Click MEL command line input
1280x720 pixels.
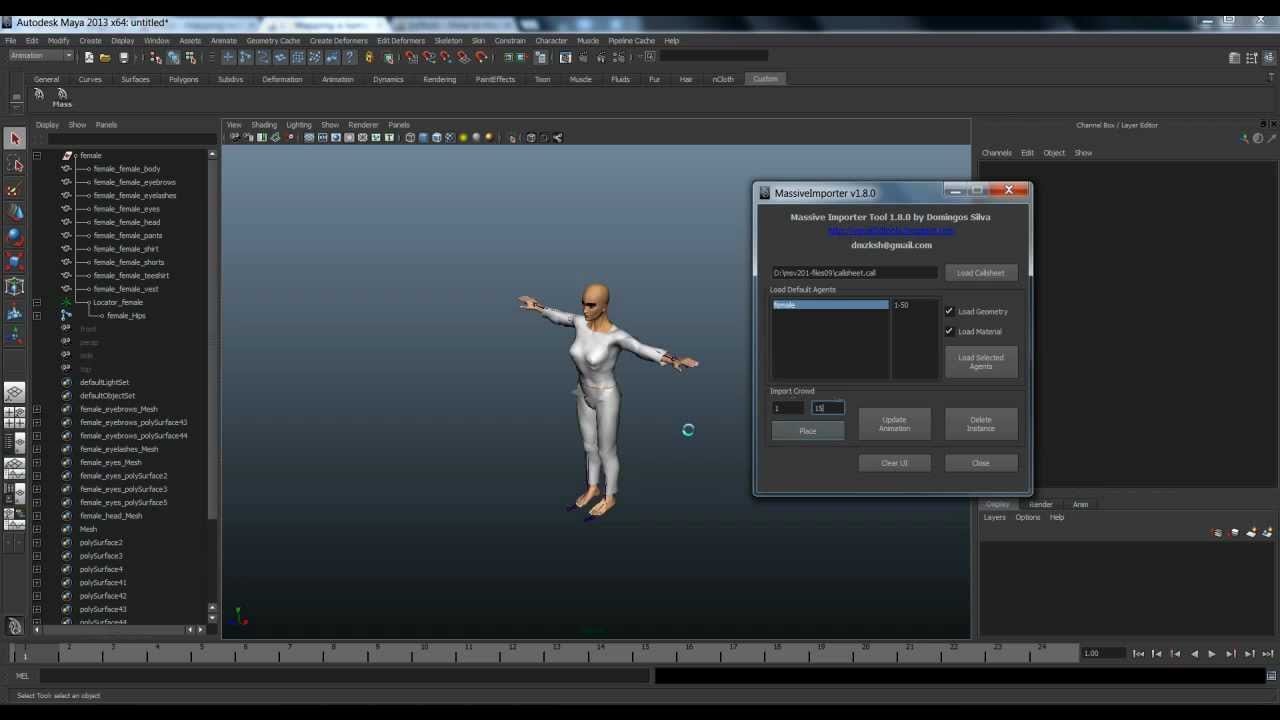pyautogui.click(x=345, y=676)
